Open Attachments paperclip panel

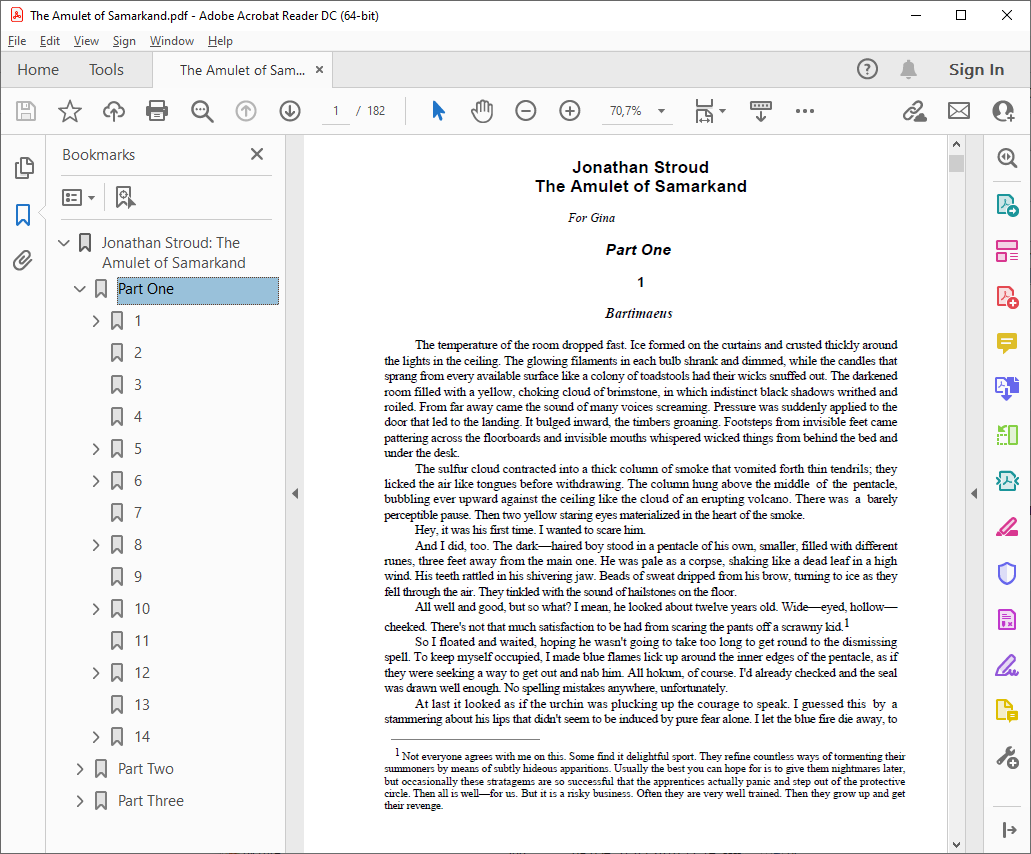tap(22, 260)
